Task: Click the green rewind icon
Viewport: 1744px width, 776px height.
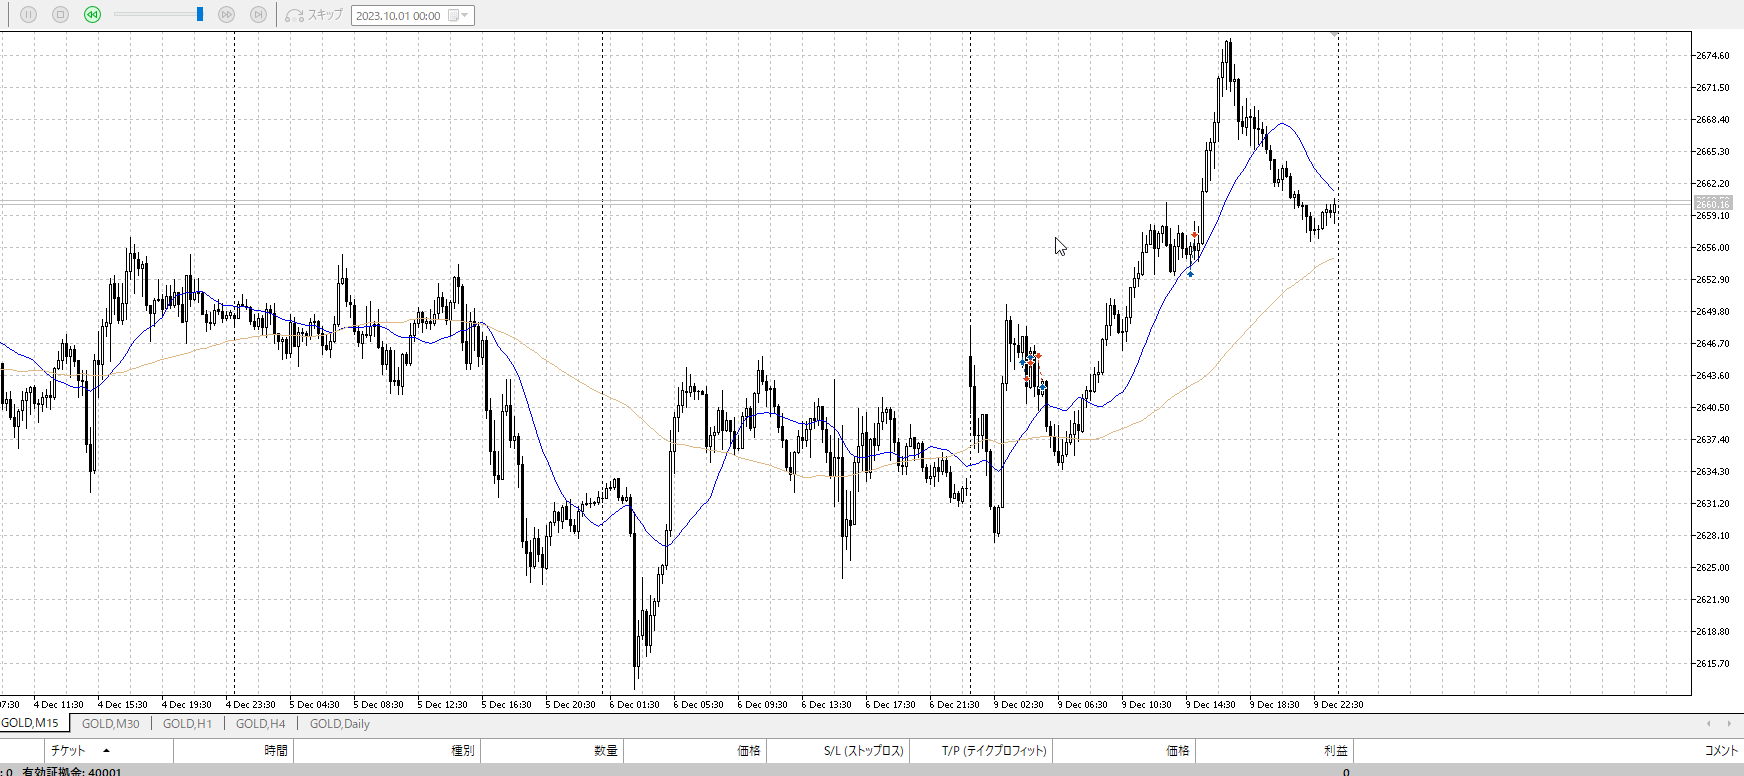Action: pos(92,15)
